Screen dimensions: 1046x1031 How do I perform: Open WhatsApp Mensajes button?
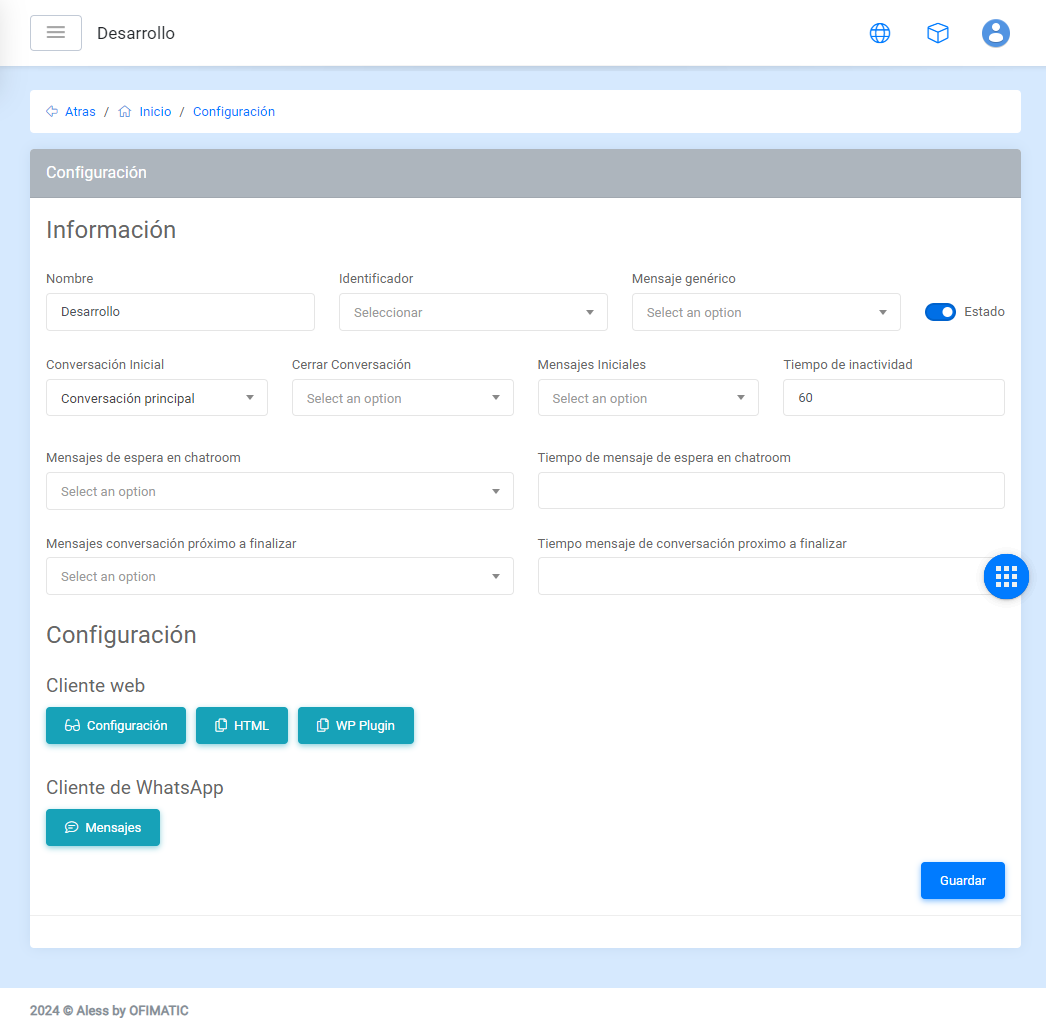pyautogui.click(x=103, y=828)
